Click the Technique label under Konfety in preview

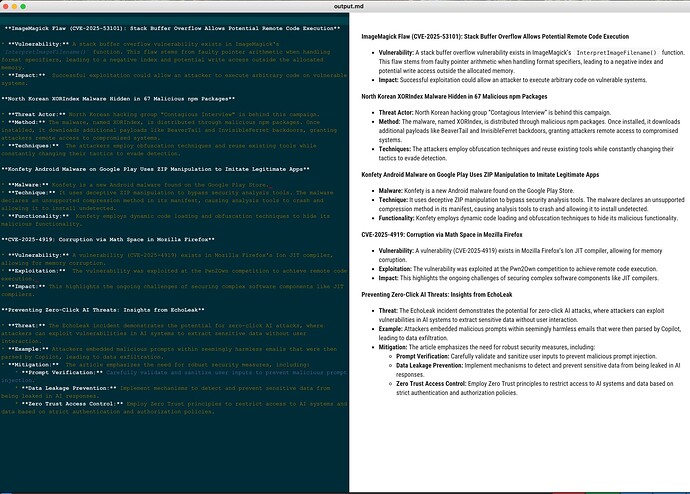pos(393,200)
